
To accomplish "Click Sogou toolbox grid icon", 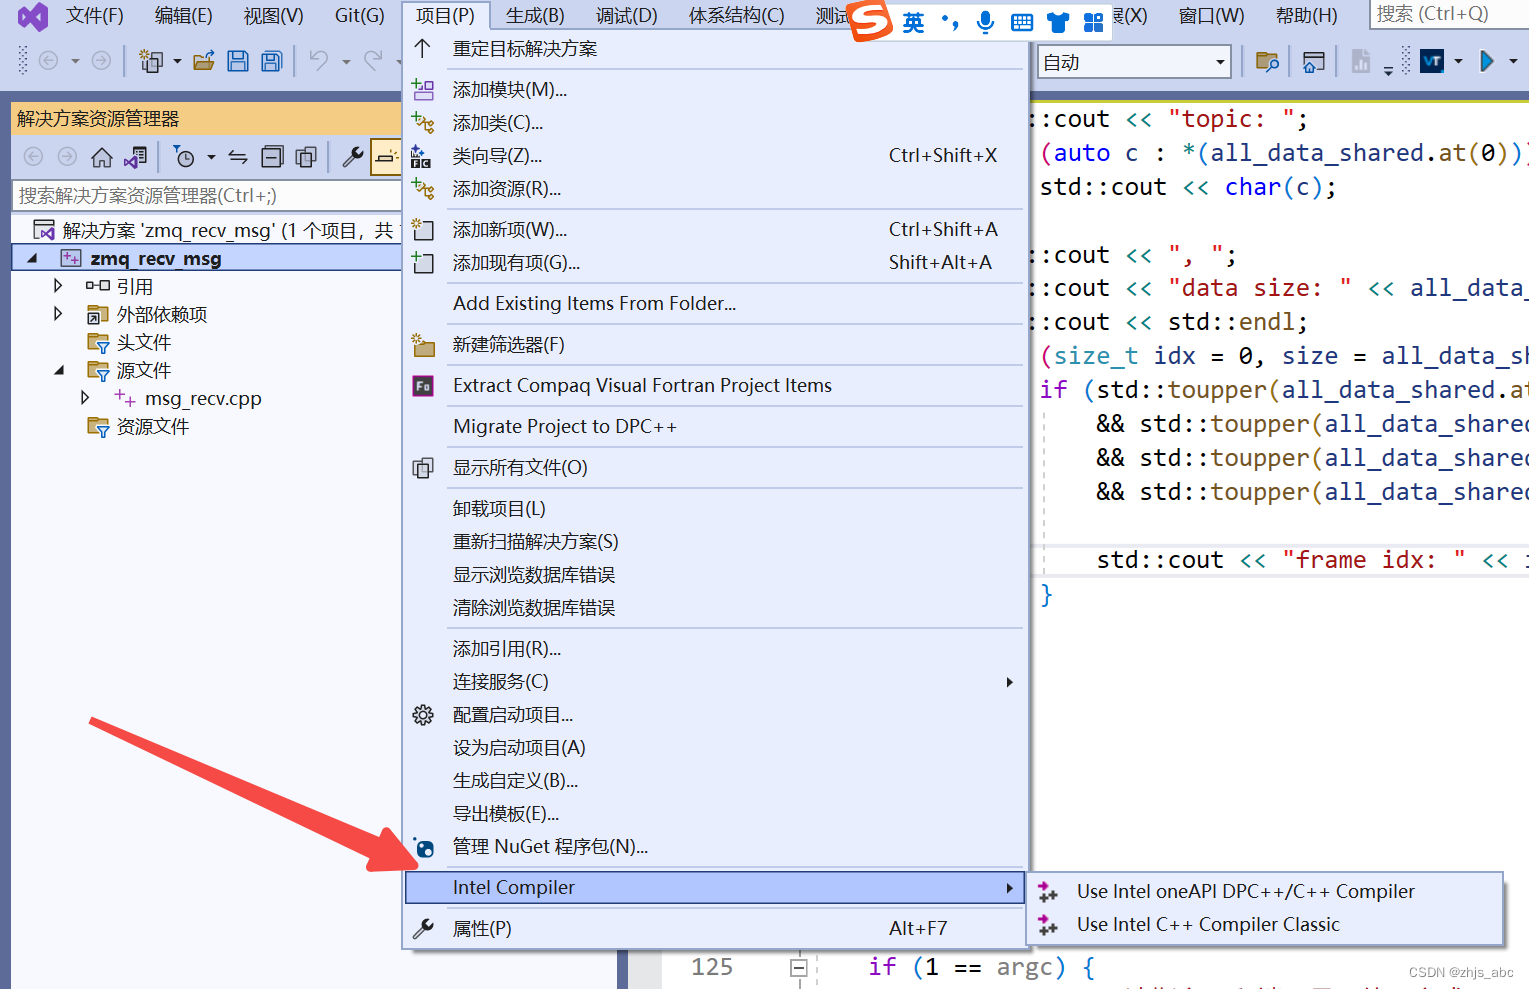I will click(1094, 22).
